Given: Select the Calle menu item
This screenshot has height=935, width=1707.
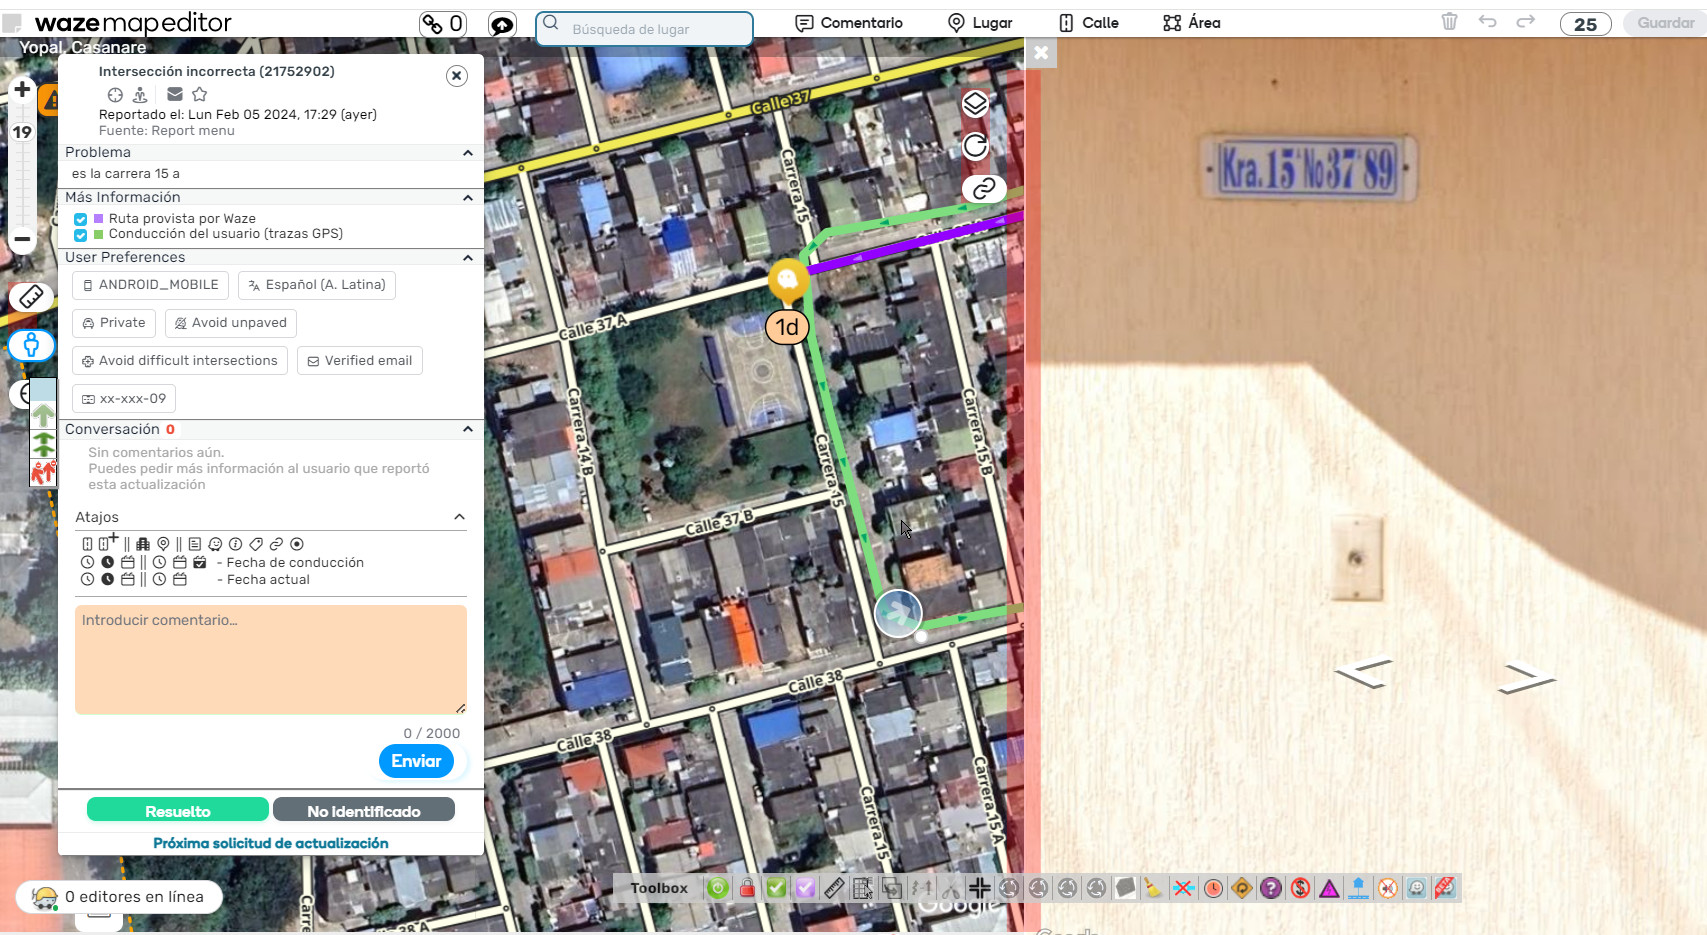Looking at the screenshot, I should click(1089, 23).
